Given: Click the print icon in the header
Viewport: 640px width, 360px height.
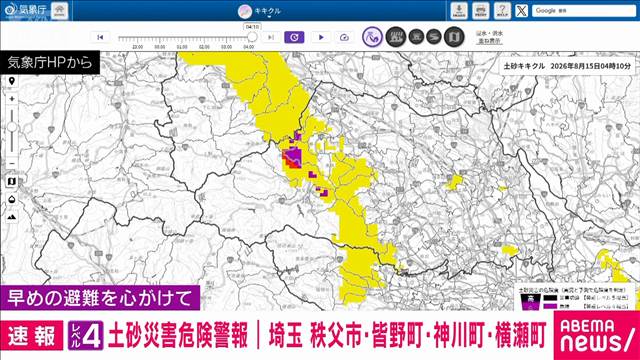Looking at the screenshot, I should pos(481,11).
